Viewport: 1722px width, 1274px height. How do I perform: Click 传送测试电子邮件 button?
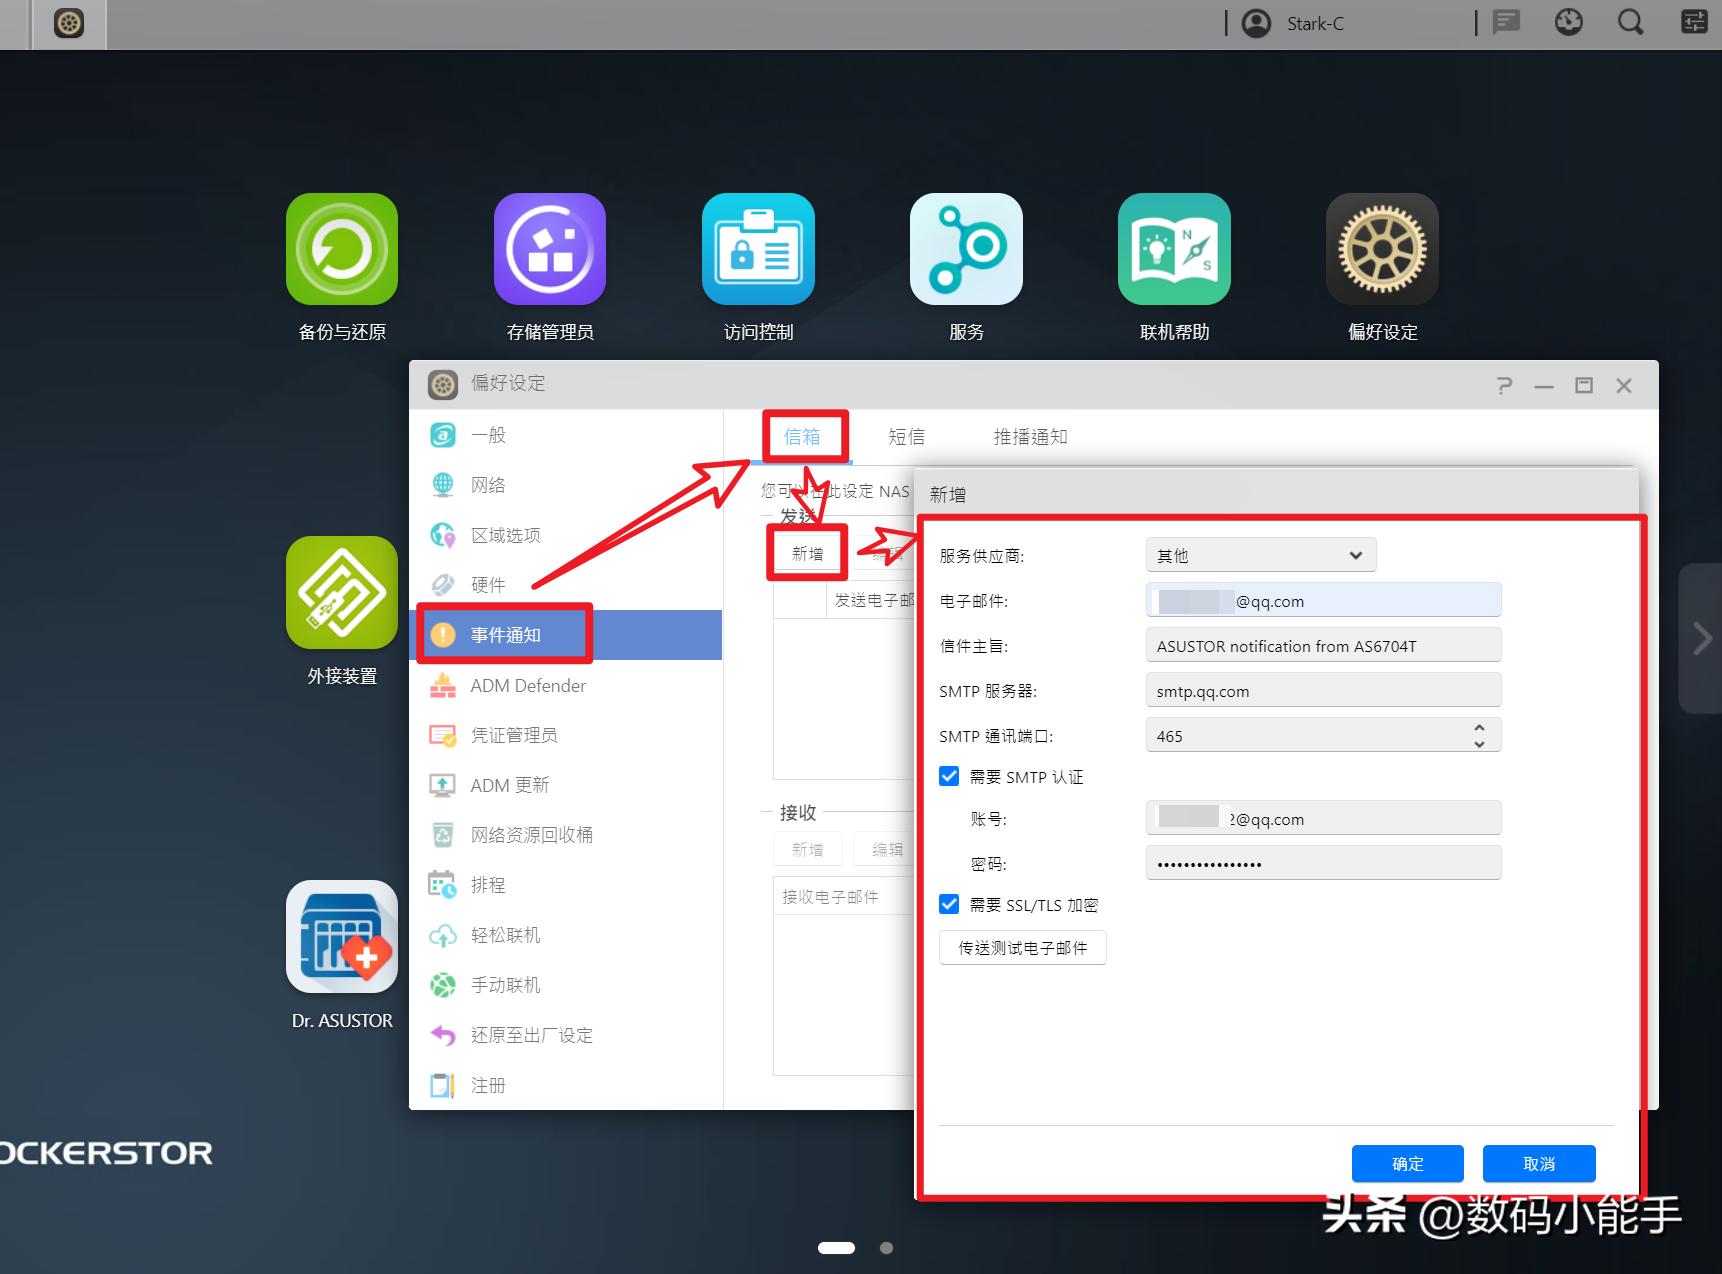pyautogui.click(x=1023, y=948)
